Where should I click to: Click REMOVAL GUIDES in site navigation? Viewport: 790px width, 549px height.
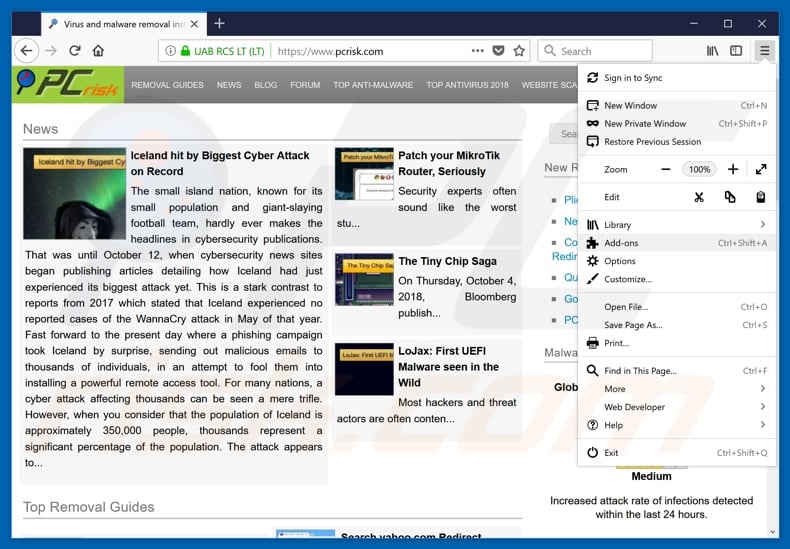(x=167, y=85)
